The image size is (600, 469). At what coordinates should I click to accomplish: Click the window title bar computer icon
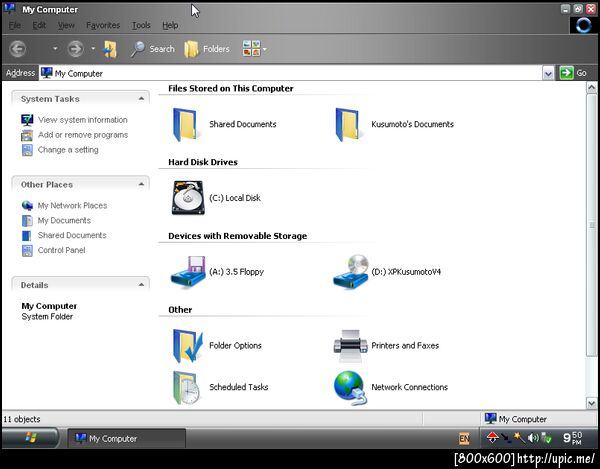click(9, 8)
